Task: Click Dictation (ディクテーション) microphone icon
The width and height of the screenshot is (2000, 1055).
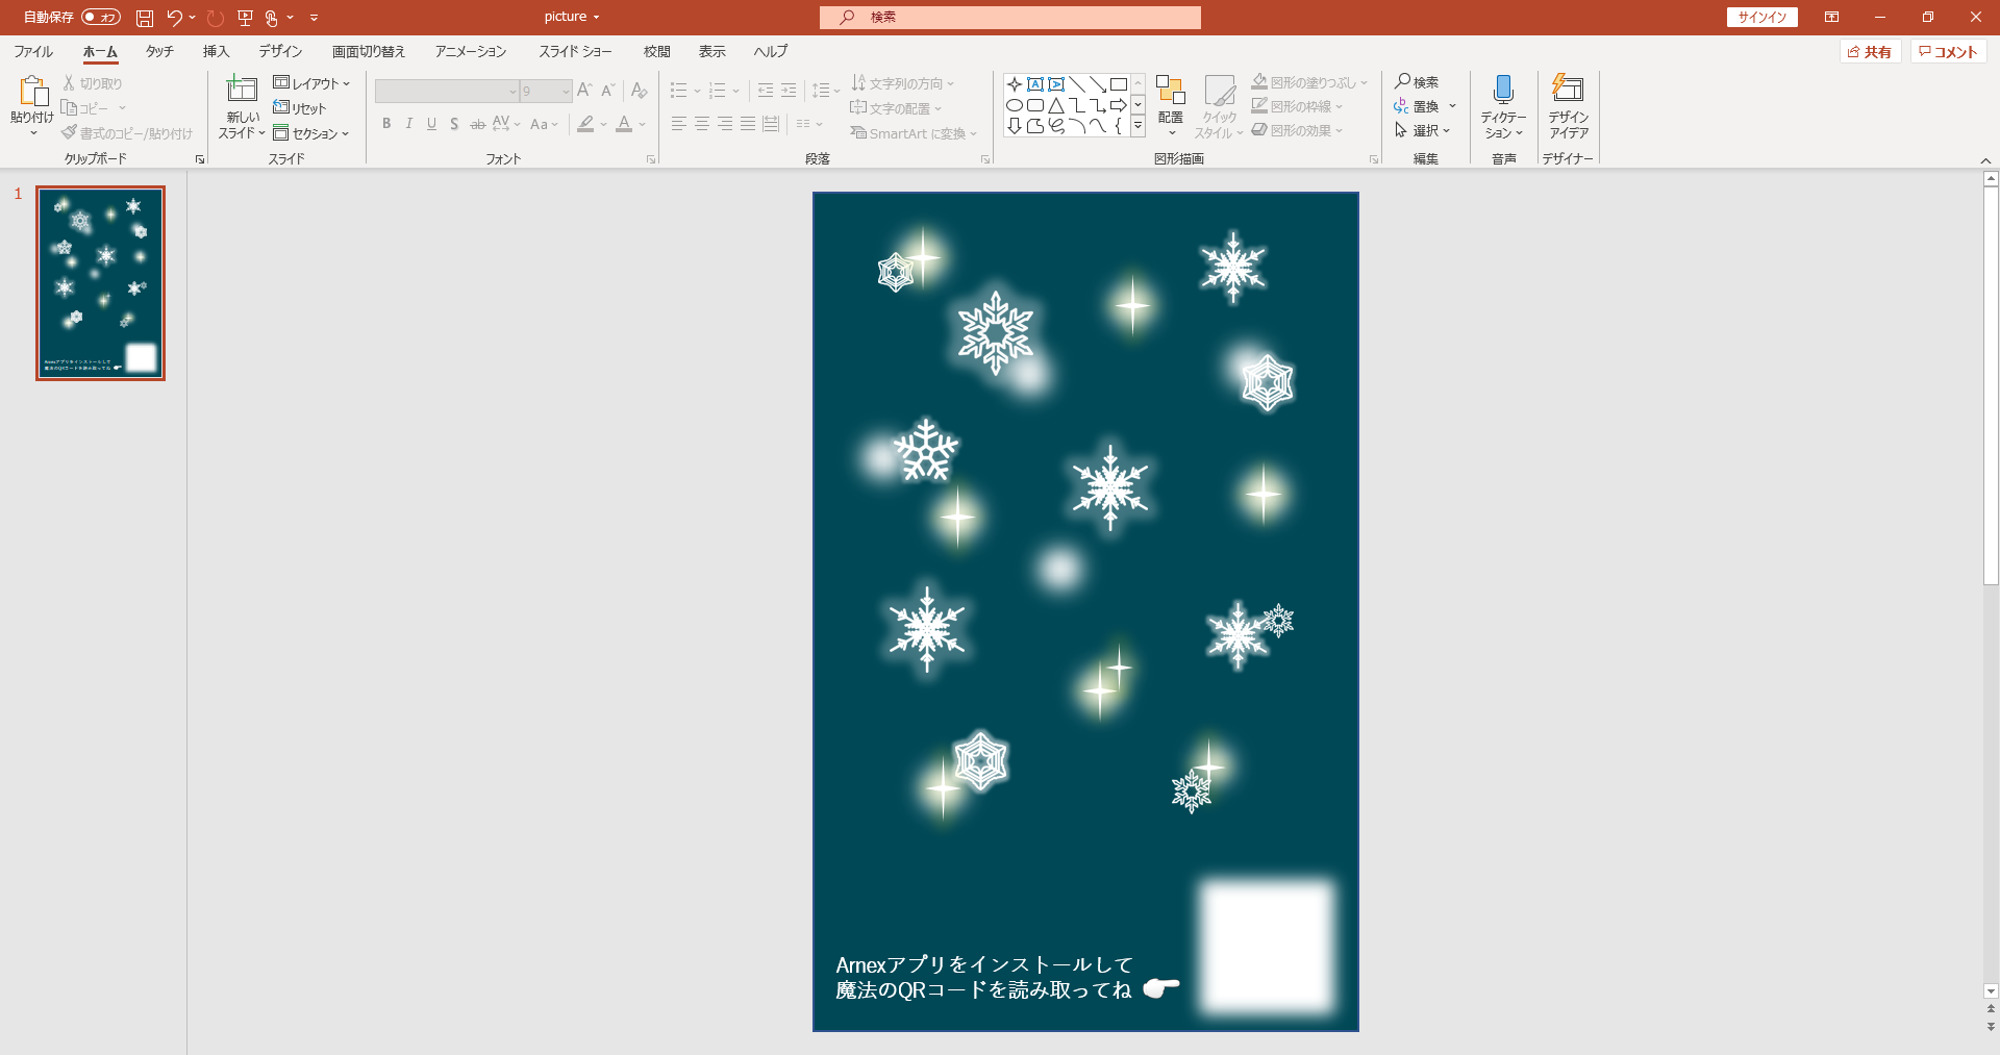Action: coord(1503,91)
